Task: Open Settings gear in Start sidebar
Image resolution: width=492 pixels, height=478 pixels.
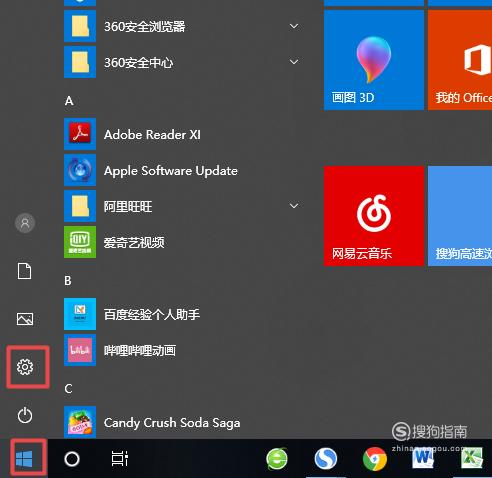Action: [x=25, y=367]
